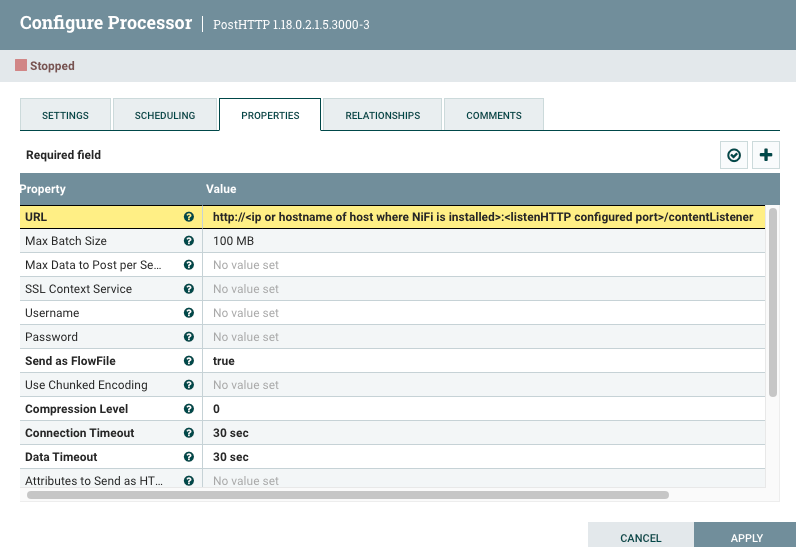Select the Password property name

point(51,337)
